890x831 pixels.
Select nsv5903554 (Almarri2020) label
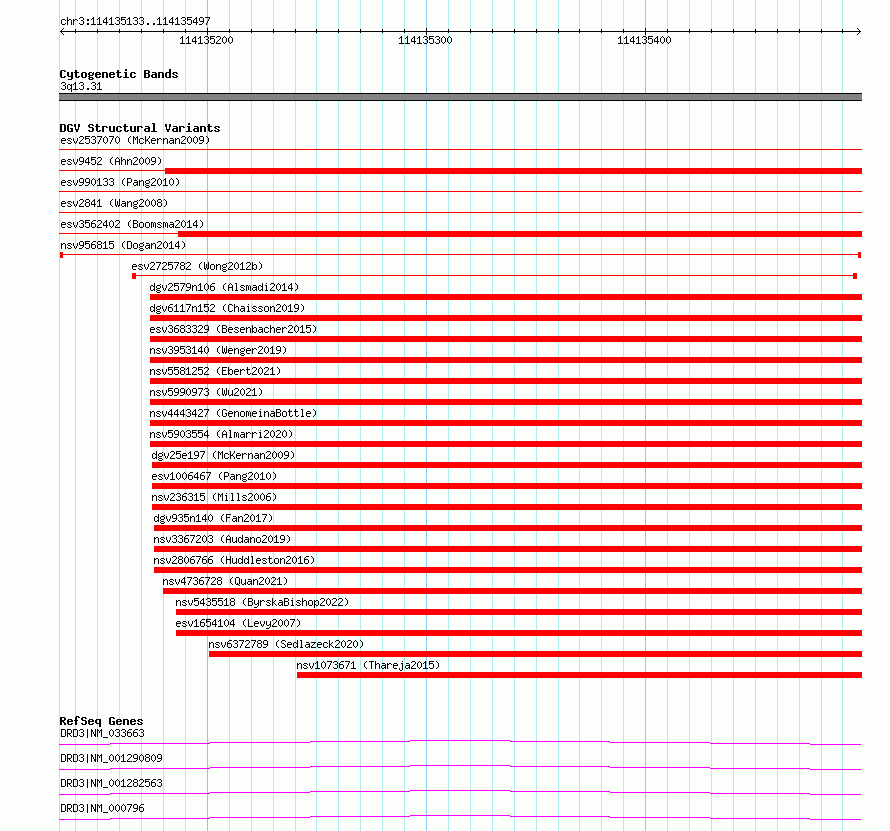pyautogui.click(x=221, y=434)
